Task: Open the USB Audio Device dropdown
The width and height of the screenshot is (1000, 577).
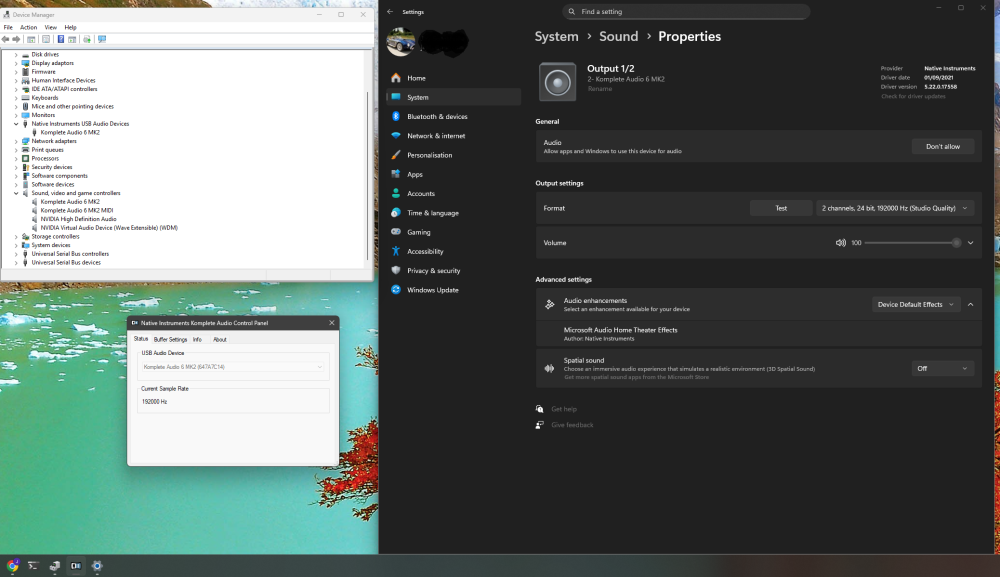Action: (x=233, y=367)
